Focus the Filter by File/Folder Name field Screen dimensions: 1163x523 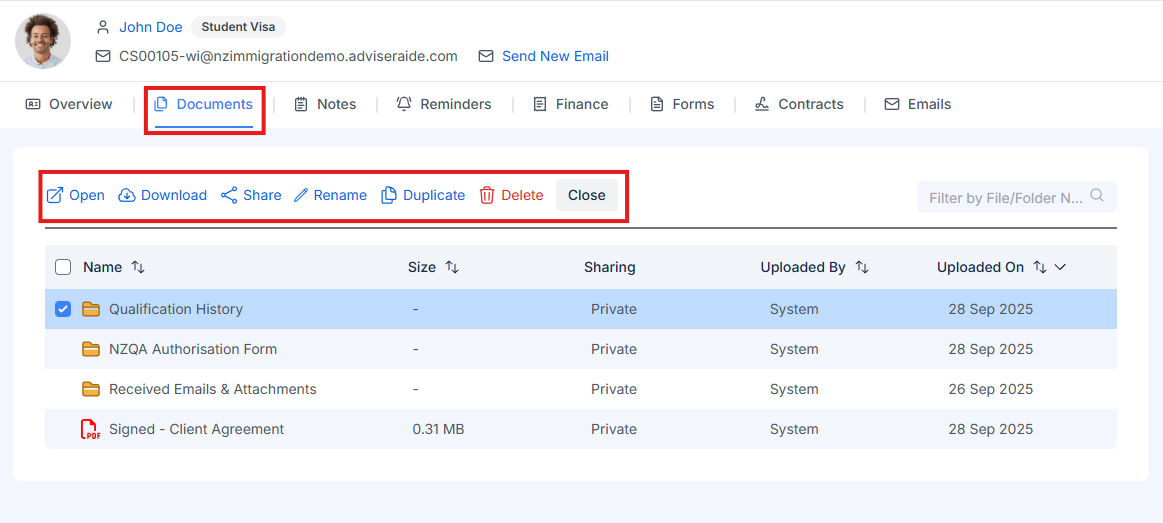click(1016, 197)
